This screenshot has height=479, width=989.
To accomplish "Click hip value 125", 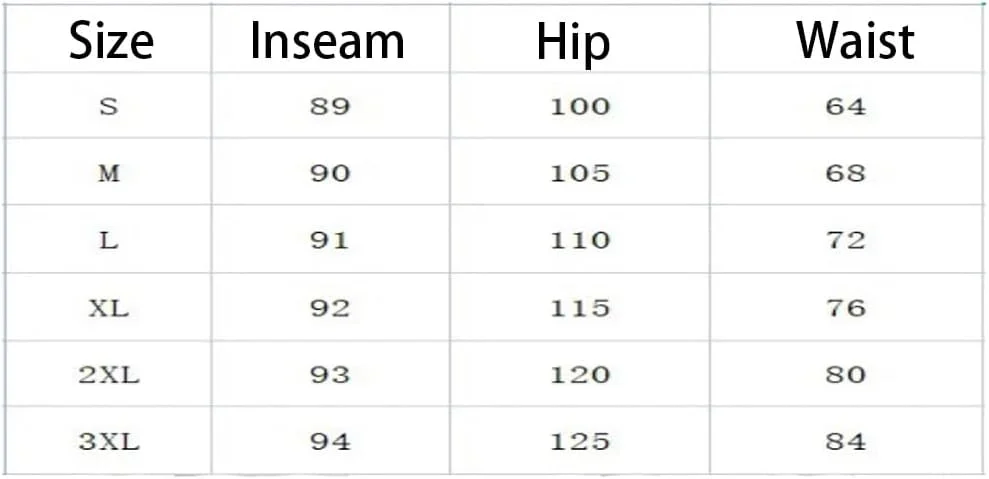I will (580, 441).
